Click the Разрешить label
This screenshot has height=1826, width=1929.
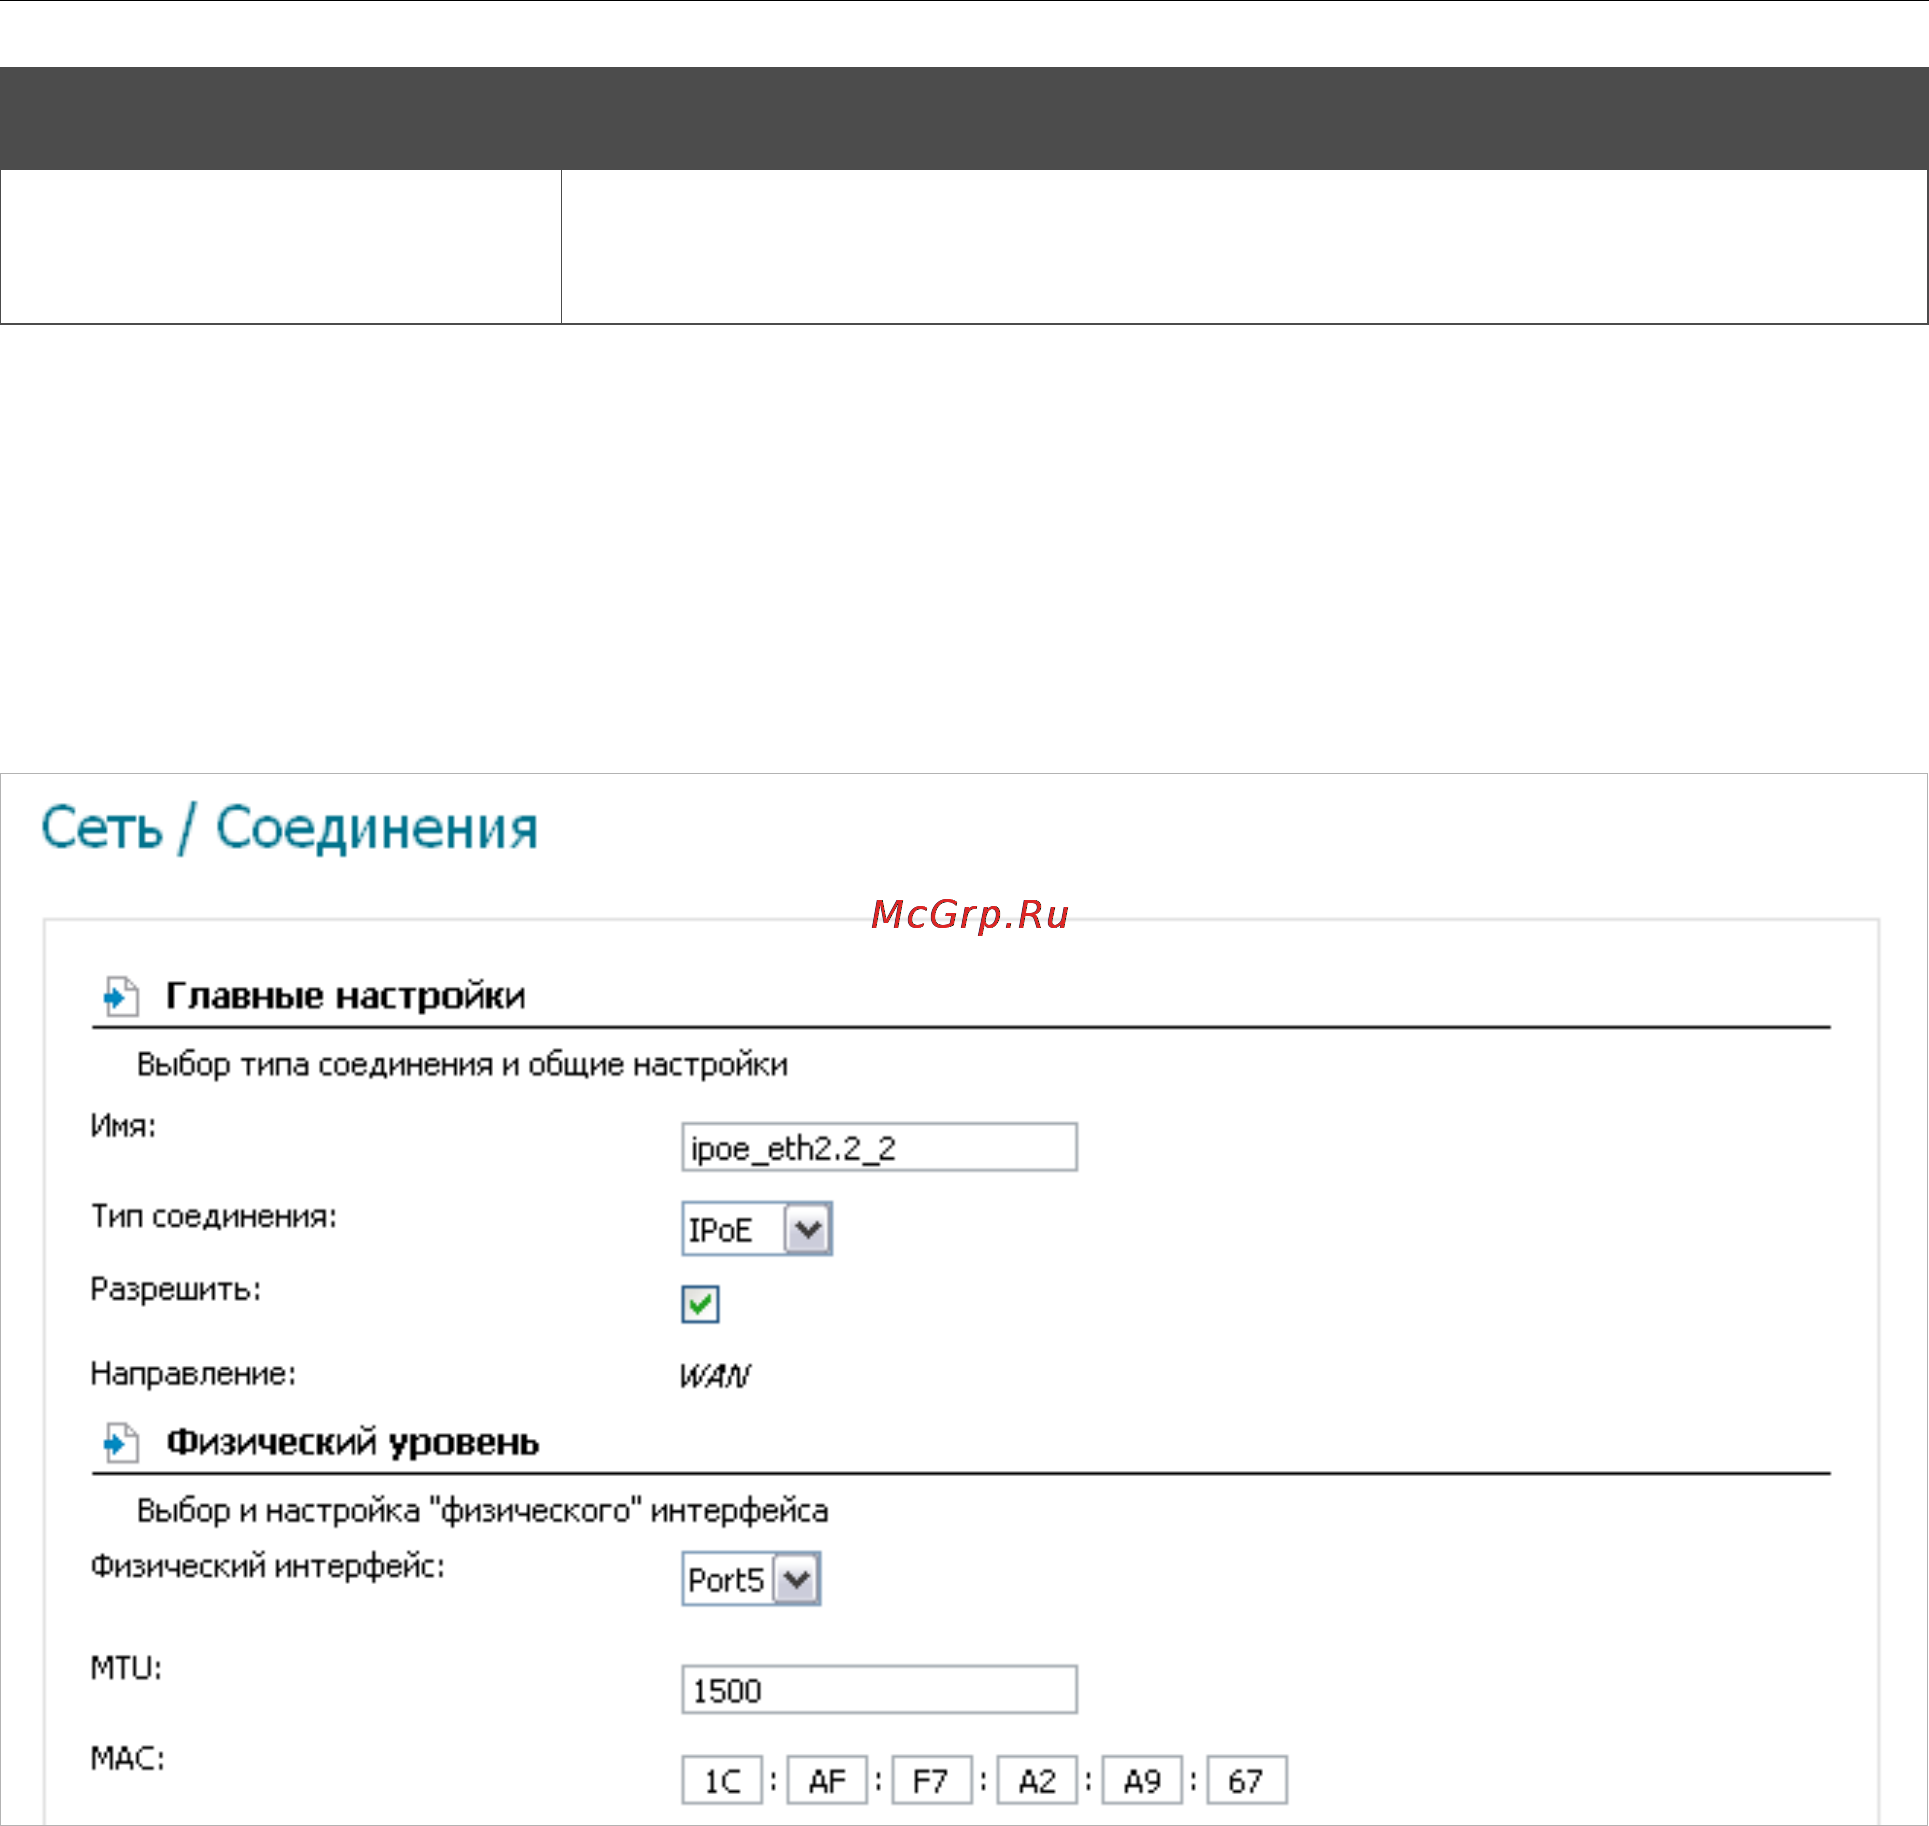tap(176, 1290)
